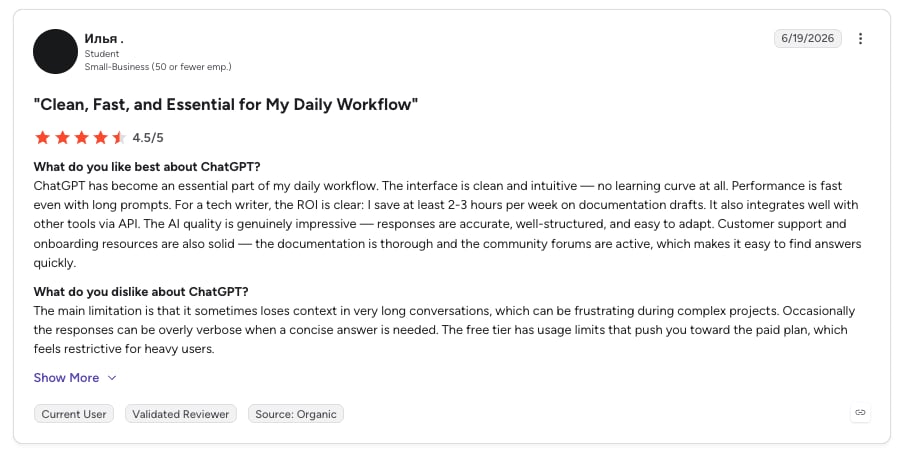Click the 'What do you like best' heading
Image resolution: width=900 pixels, height=453 pixels.
coord(147,167)
